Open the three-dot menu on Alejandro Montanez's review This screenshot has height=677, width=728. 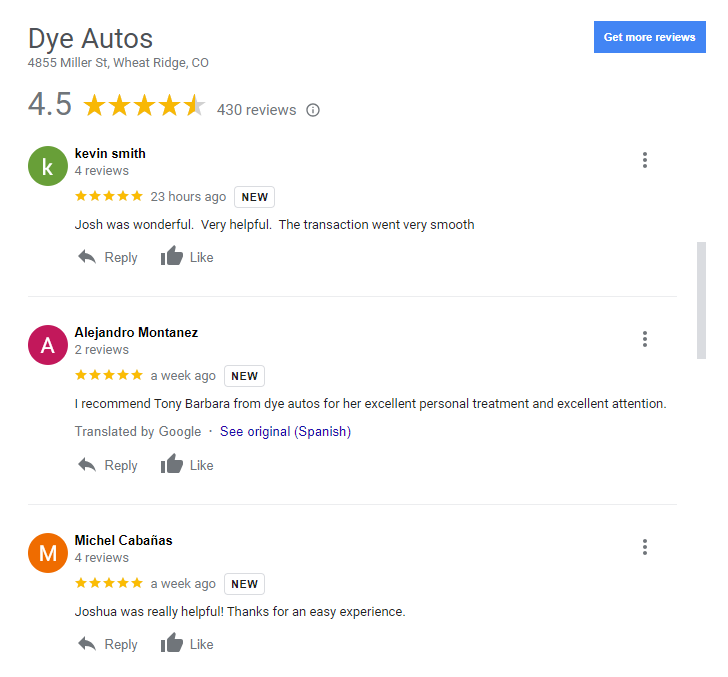pos(644,339)
